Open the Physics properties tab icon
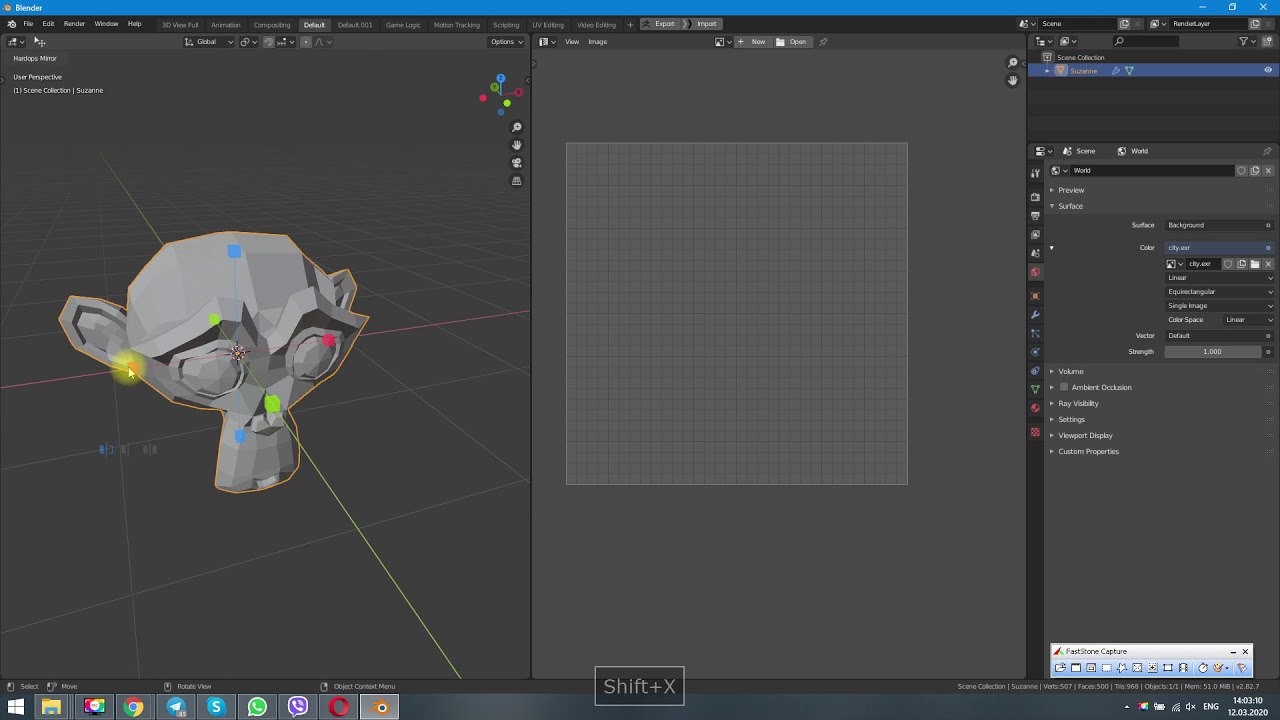 tap(1035, 352)
